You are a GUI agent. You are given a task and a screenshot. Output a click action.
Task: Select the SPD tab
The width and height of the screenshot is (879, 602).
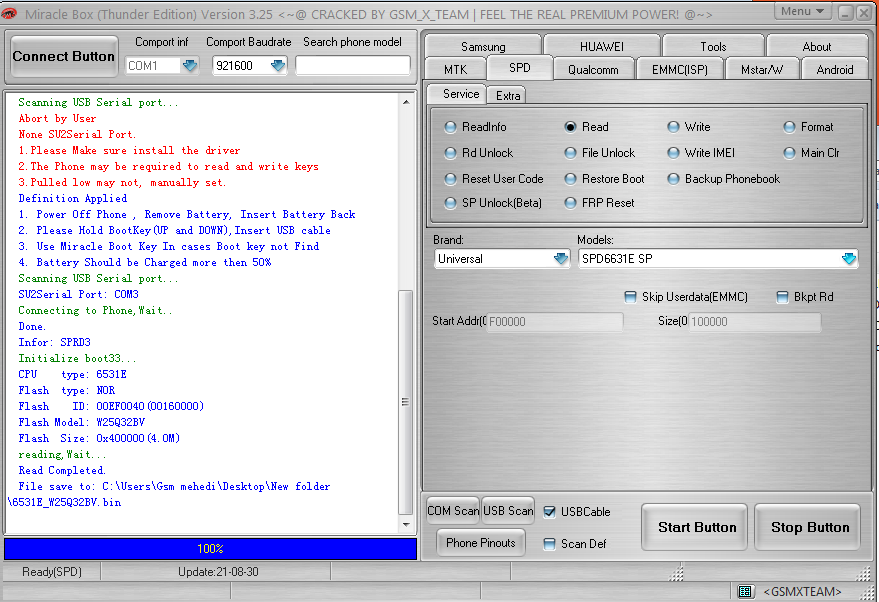pos(520,68)
